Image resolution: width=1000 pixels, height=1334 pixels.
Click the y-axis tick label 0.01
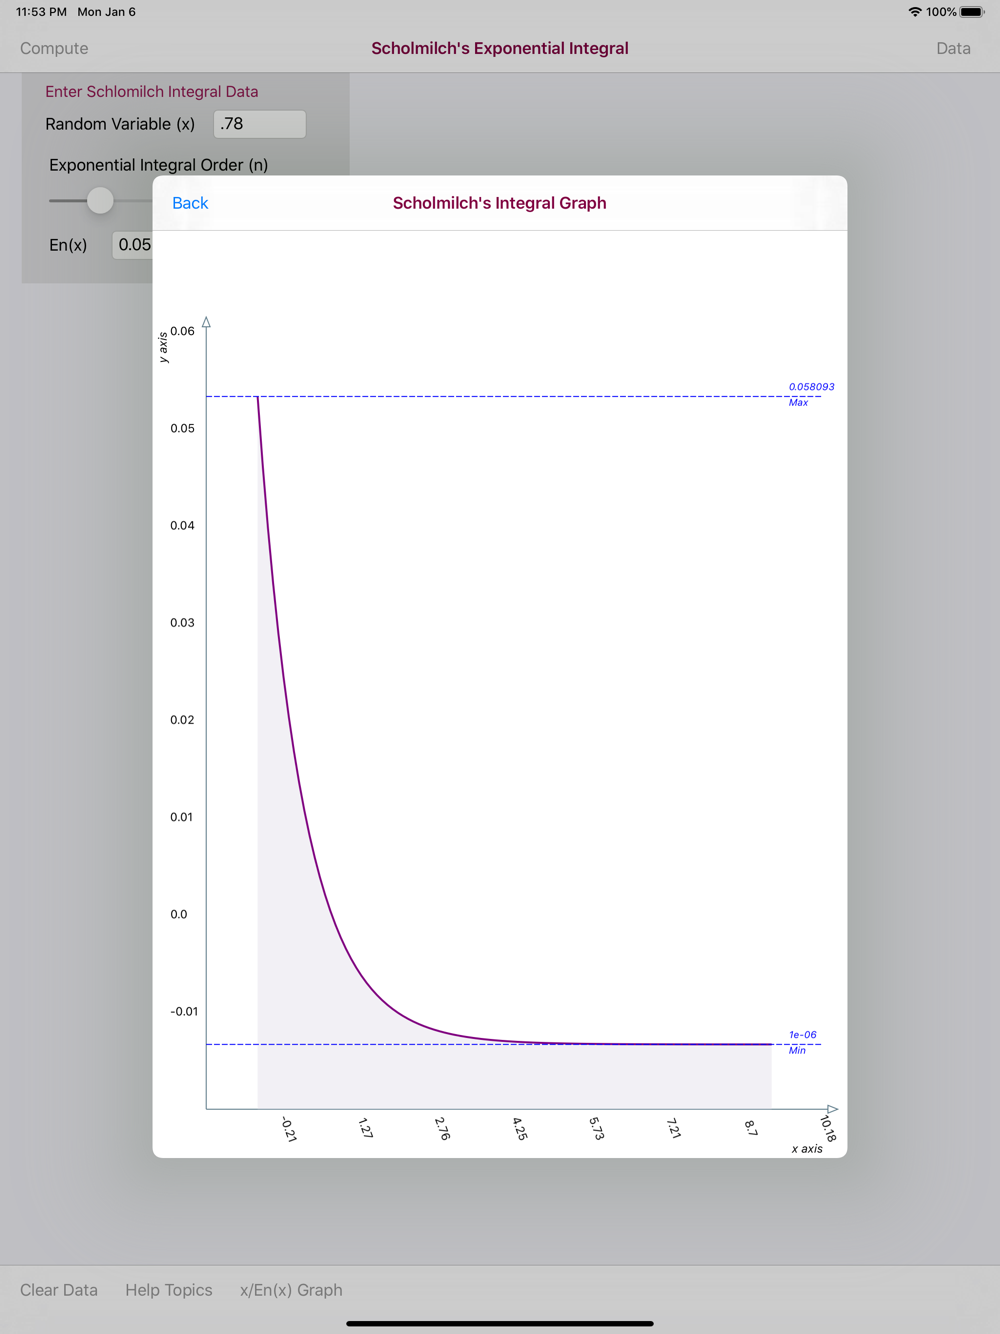point(181,817)
